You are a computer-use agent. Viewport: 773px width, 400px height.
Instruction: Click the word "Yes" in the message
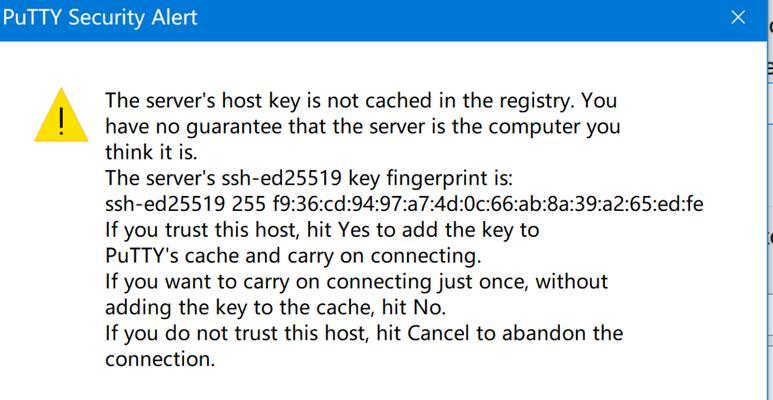click(x=352, y=230)
